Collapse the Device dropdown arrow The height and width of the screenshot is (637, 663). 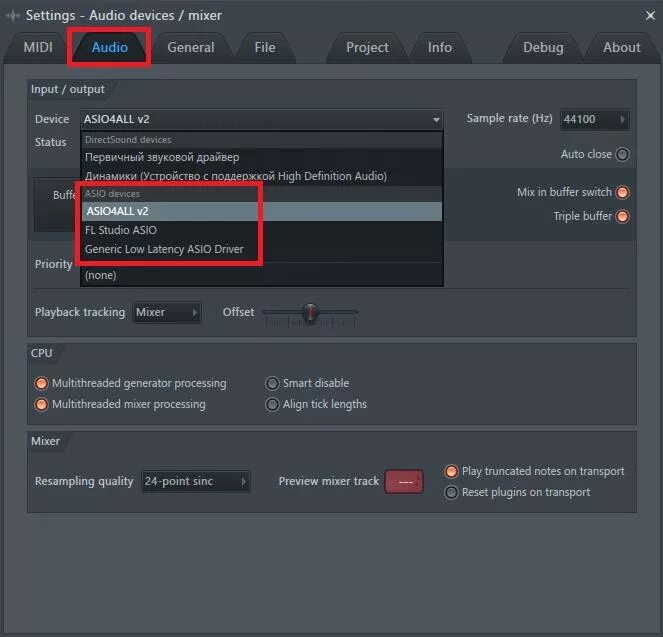click(x=436, y=120)
